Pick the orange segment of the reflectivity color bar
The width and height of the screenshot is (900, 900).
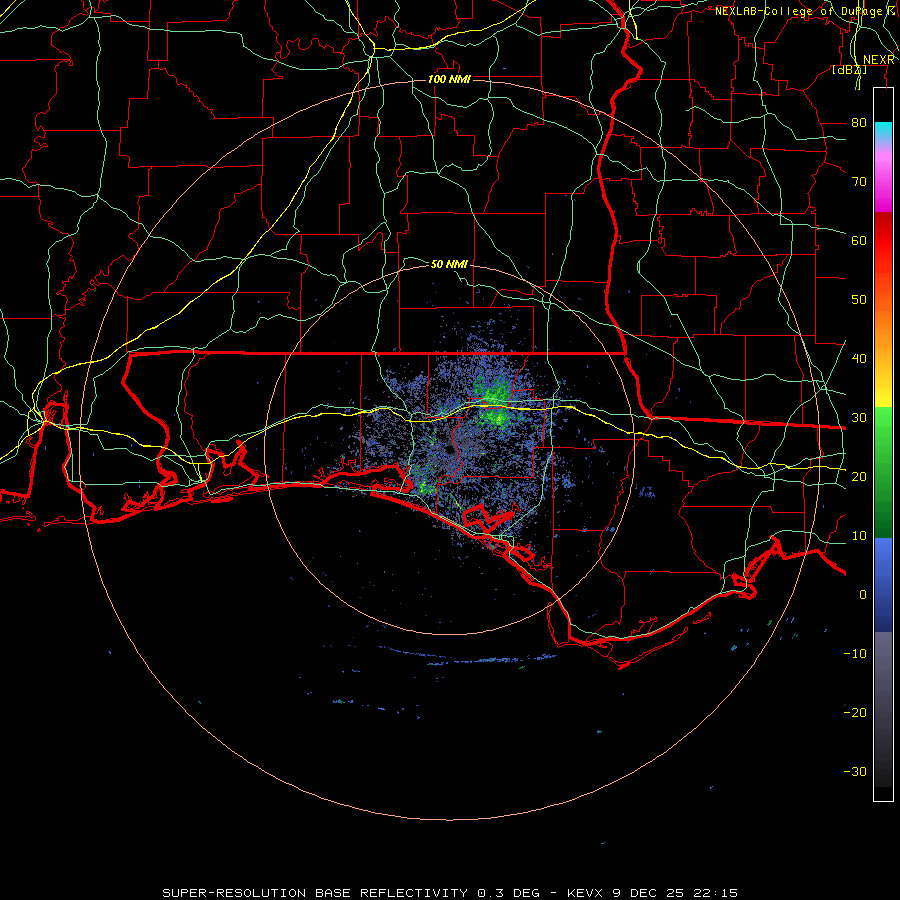click(x=883, y=327)
